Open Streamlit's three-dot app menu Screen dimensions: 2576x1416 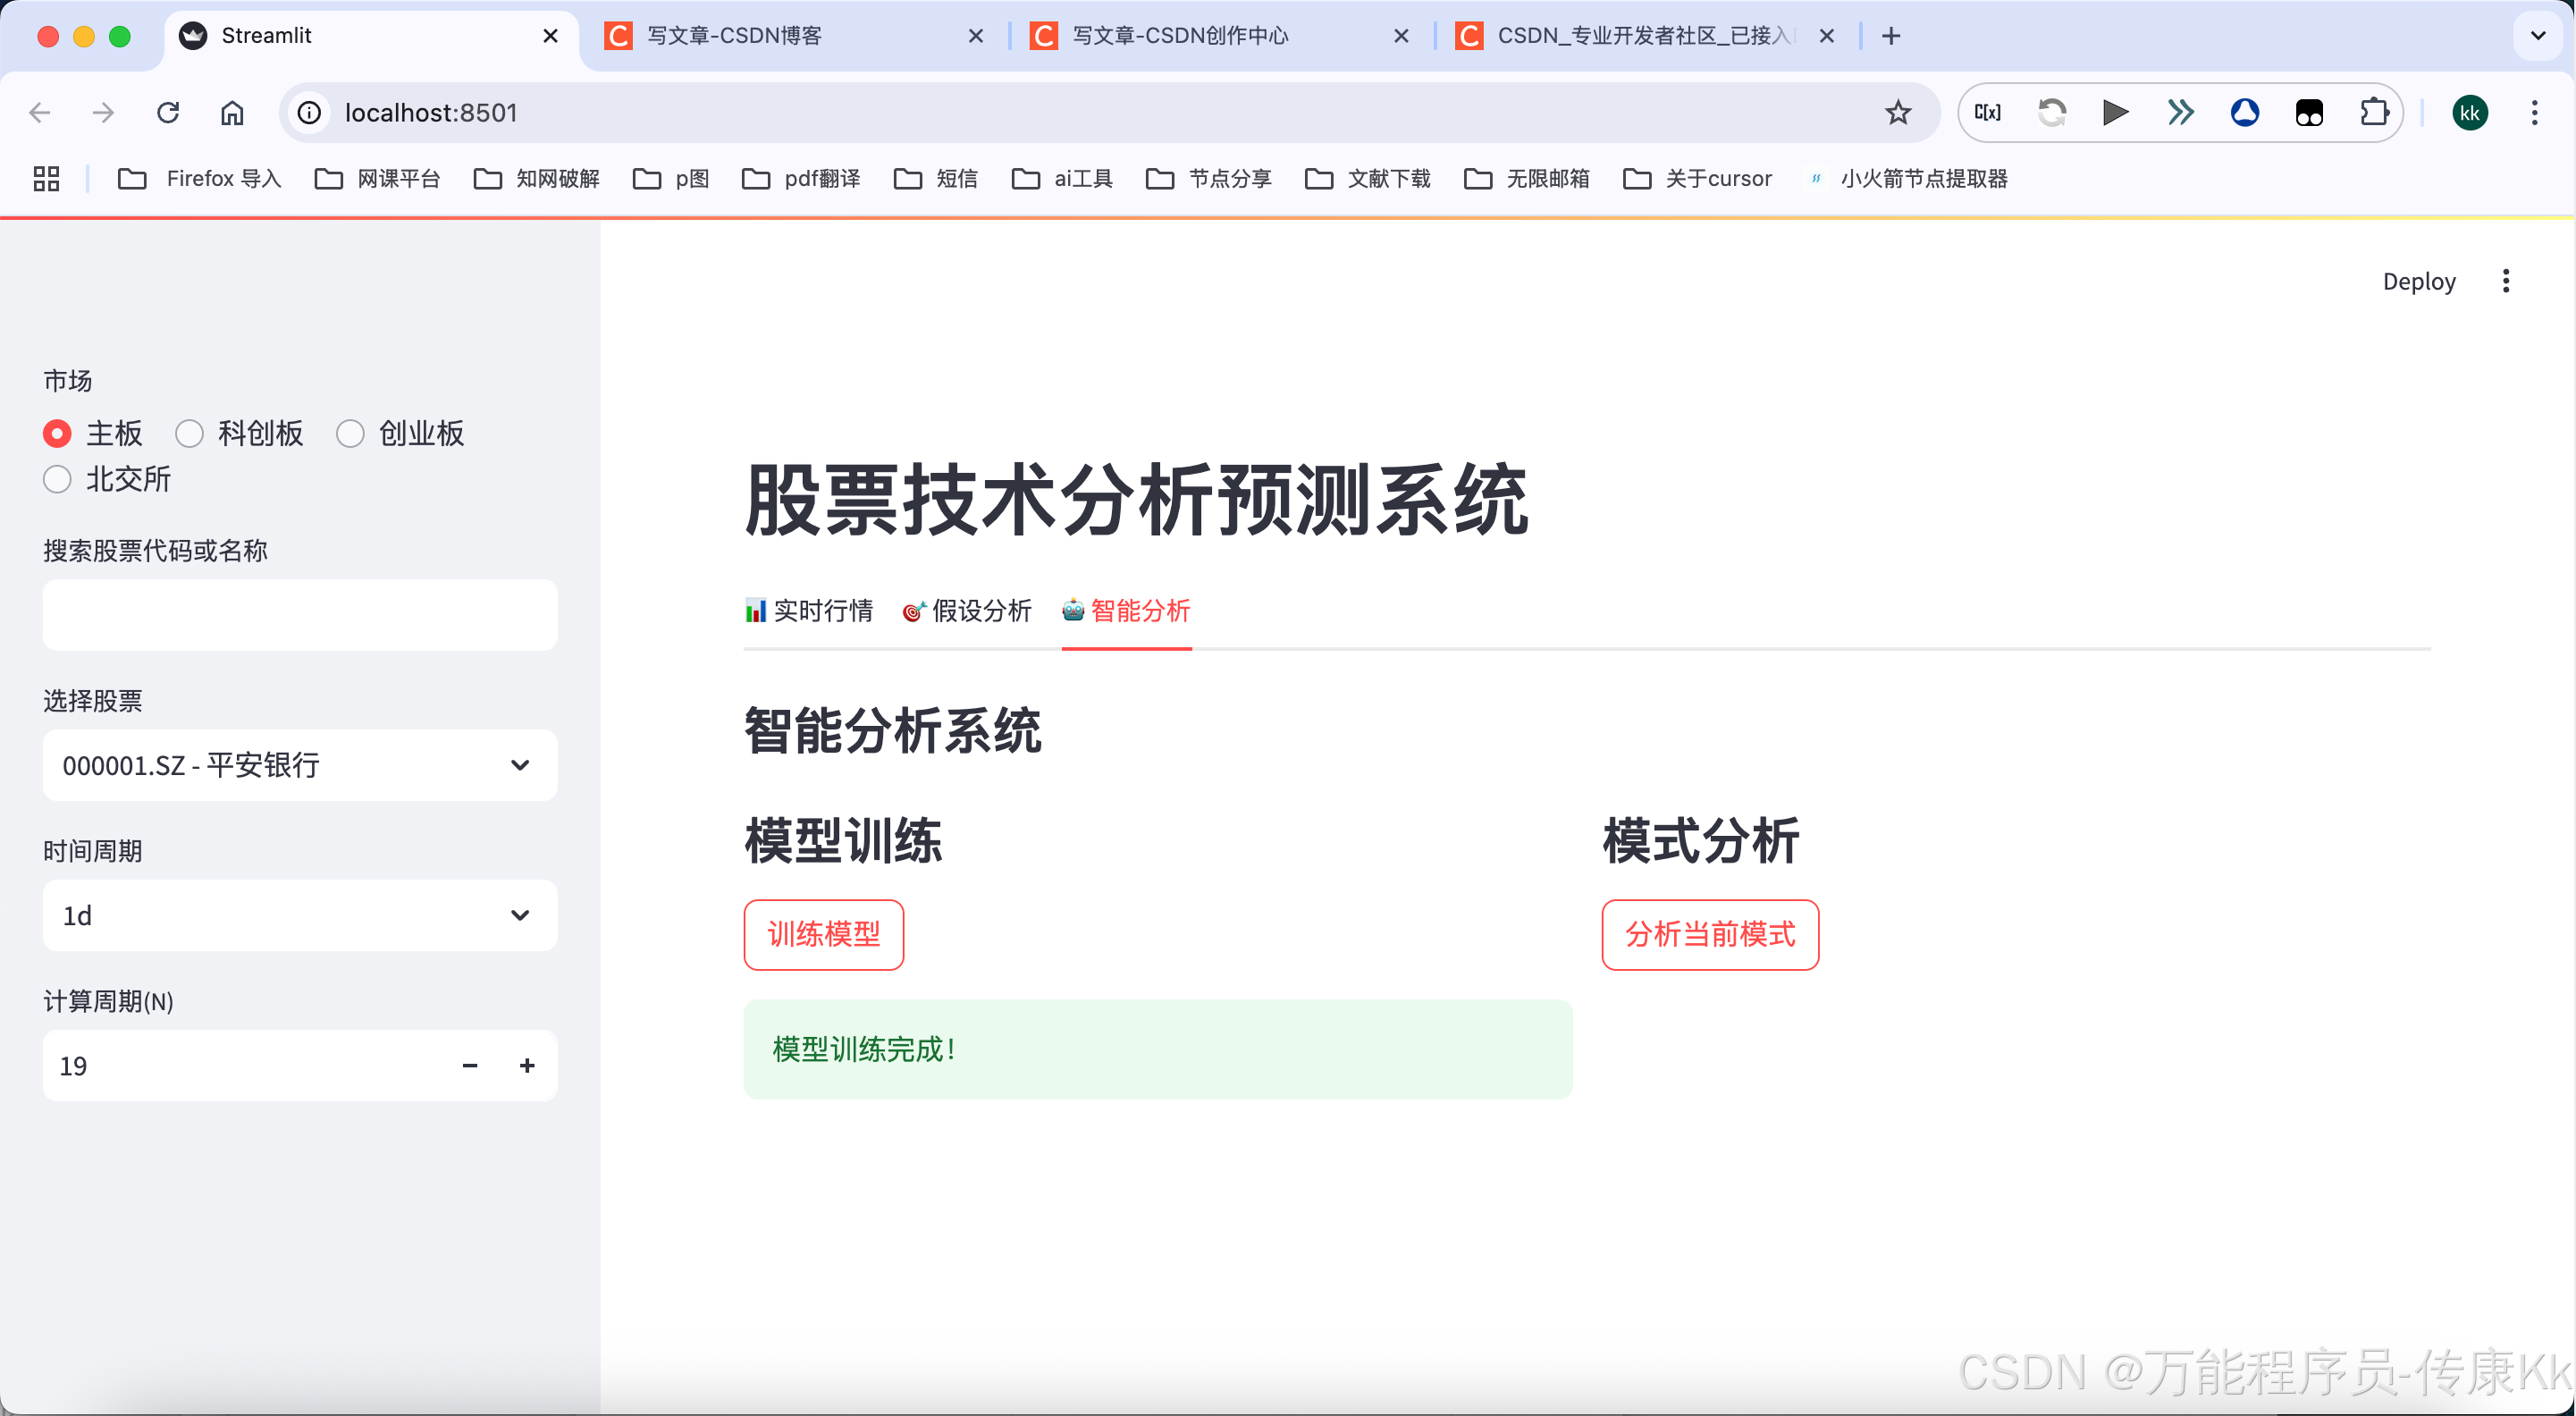pos(2505,281)
